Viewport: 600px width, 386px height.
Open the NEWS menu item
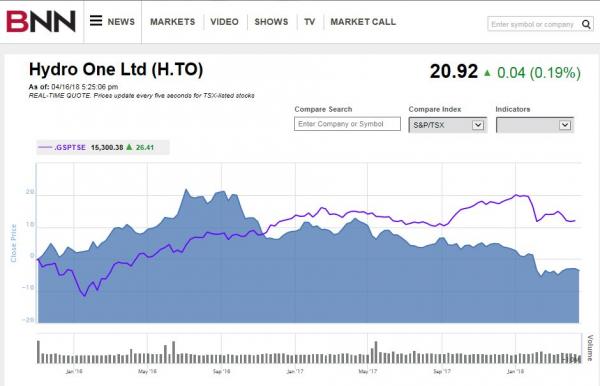click(x=121, y=22)
